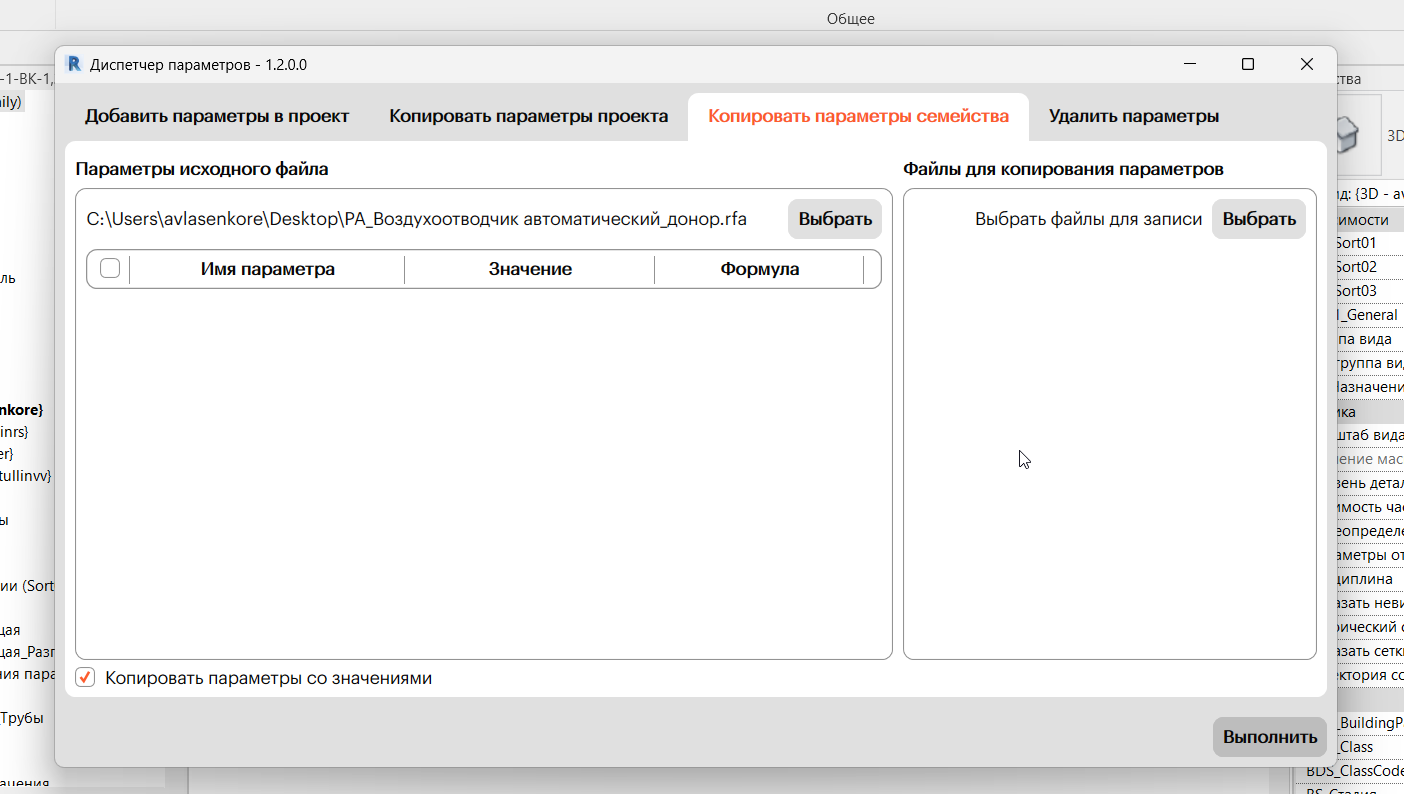
Task: Open the Добавить параметры в проект tab
Action: 217,116
